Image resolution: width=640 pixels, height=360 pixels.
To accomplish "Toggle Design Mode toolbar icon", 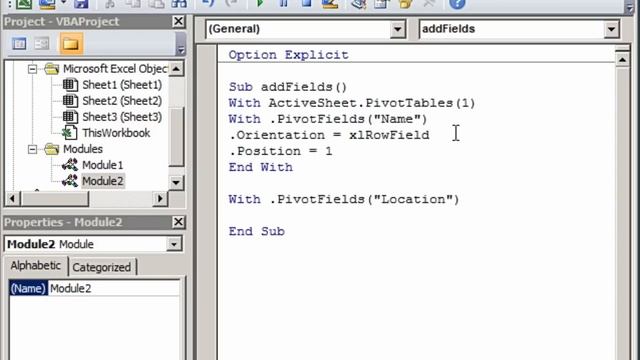I will (330, 4).
